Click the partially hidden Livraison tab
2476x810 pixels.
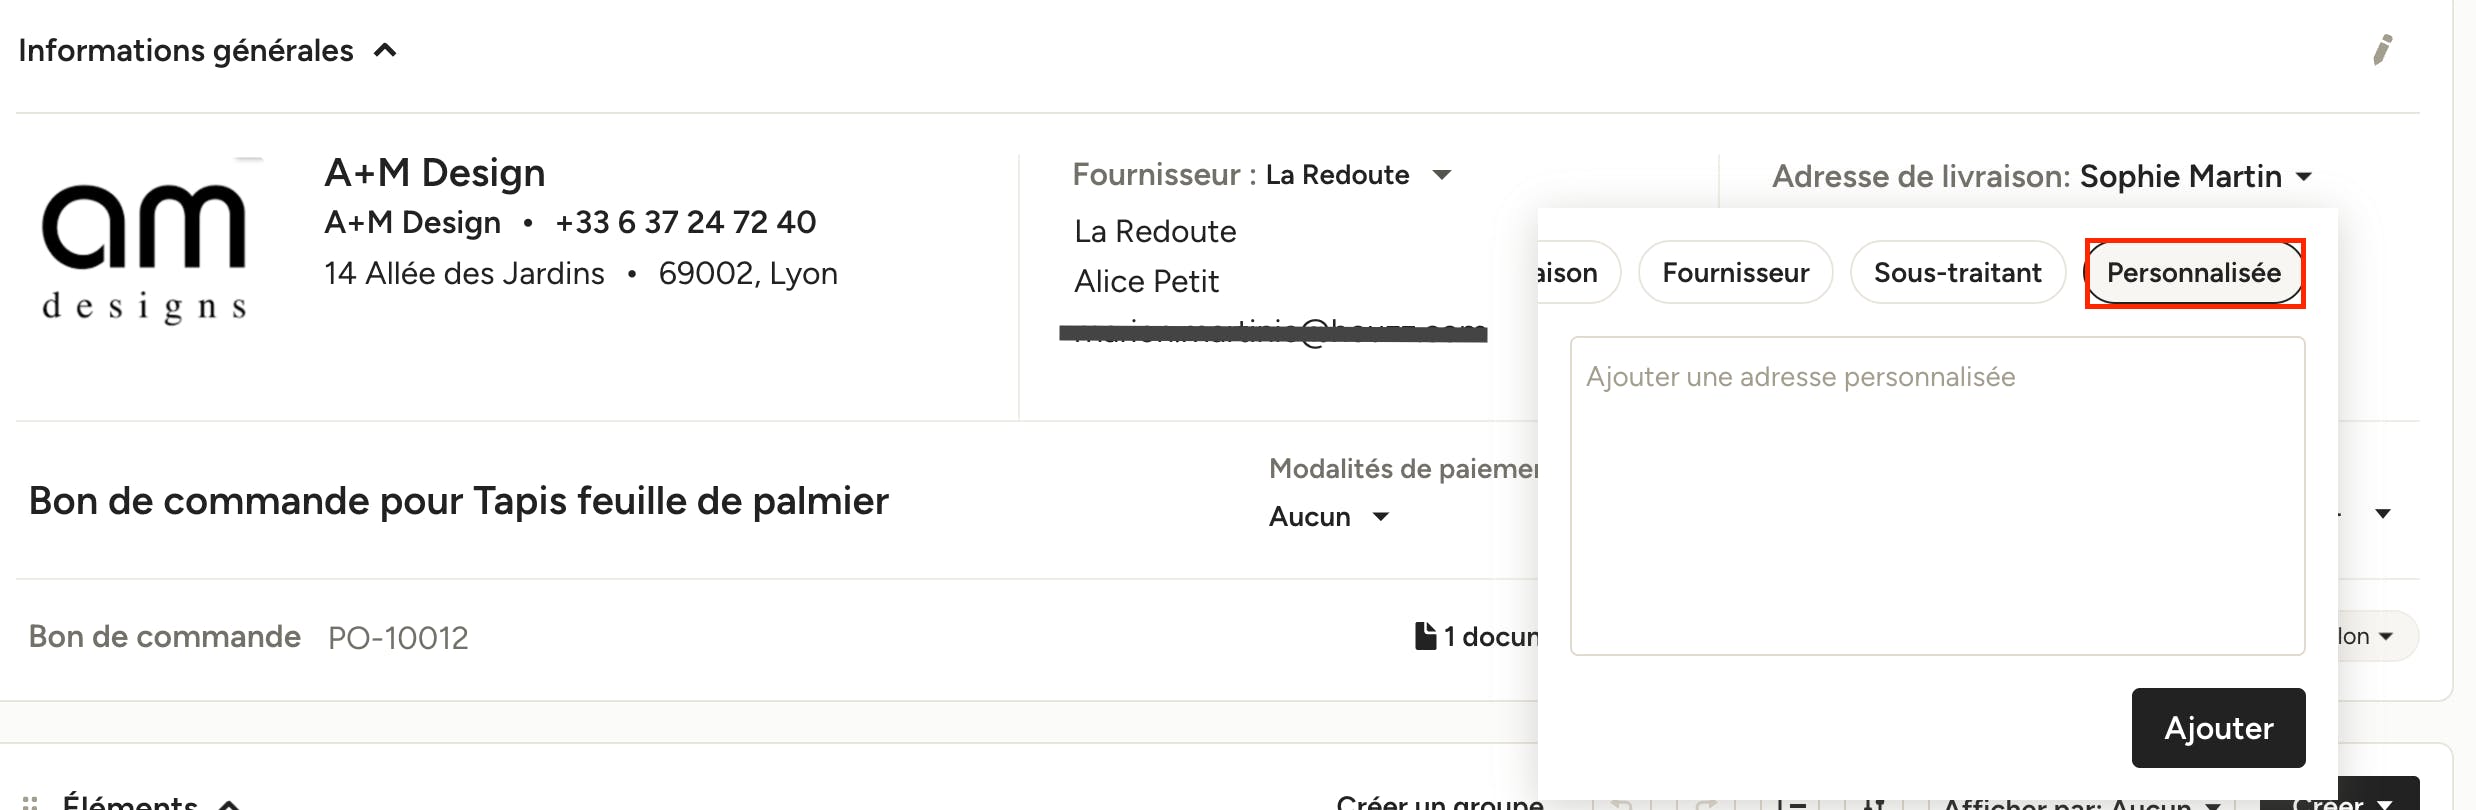coord(1578,272)
